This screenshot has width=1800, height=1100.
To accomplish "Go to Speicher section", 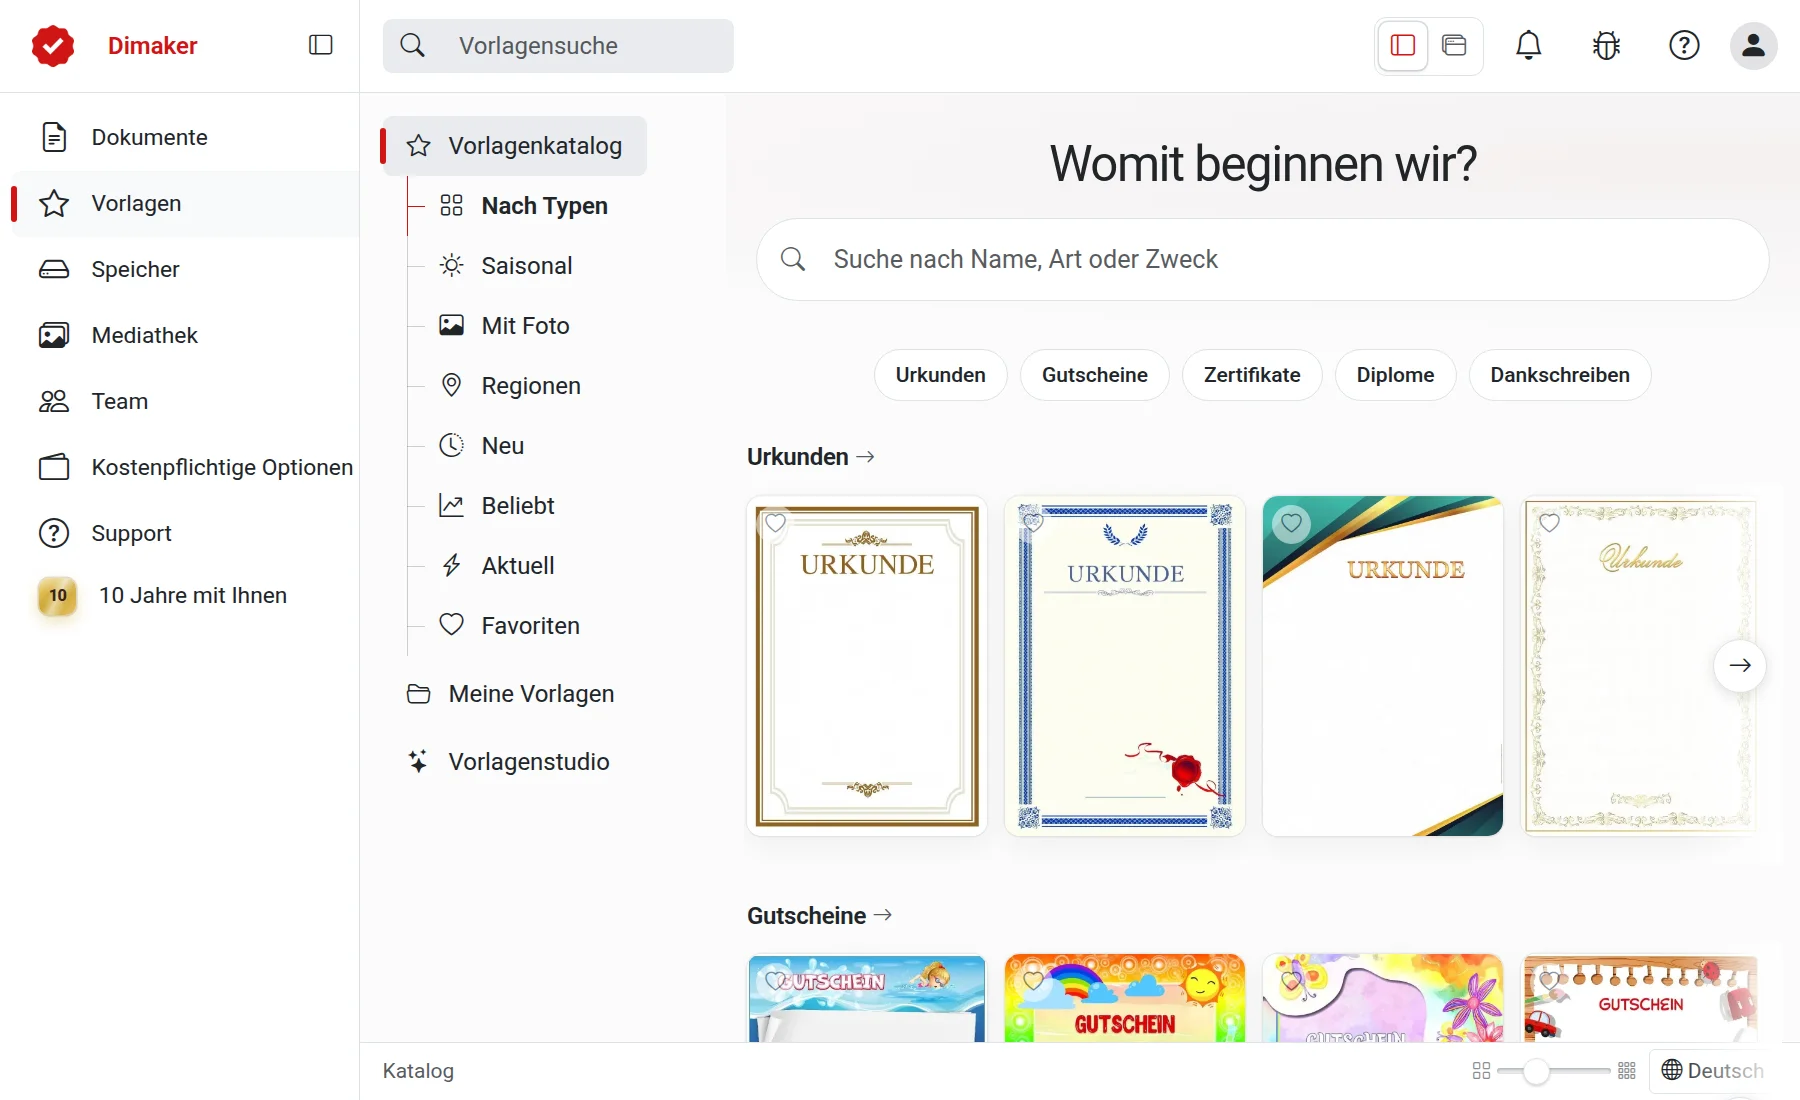I will tap(185, 269).
